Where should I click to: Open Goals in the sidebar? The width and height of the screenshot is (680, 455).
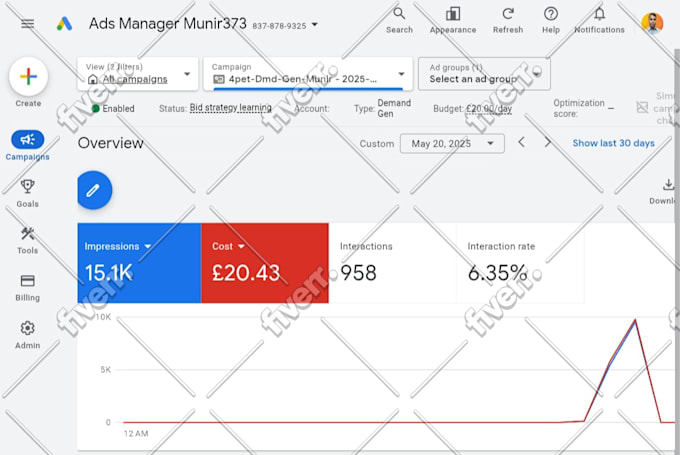[27, 193]
